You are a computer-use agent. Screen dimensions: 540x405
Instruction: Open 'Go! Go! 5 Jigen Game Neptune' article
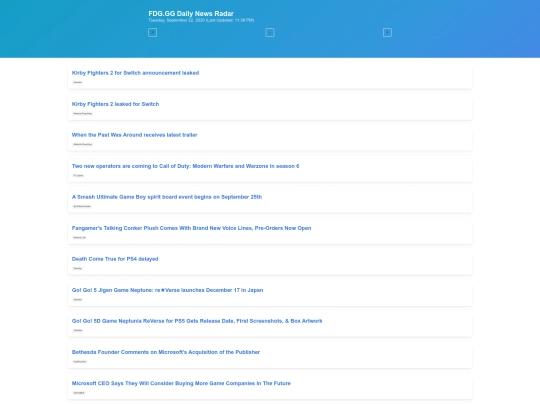tap(167, 290)
